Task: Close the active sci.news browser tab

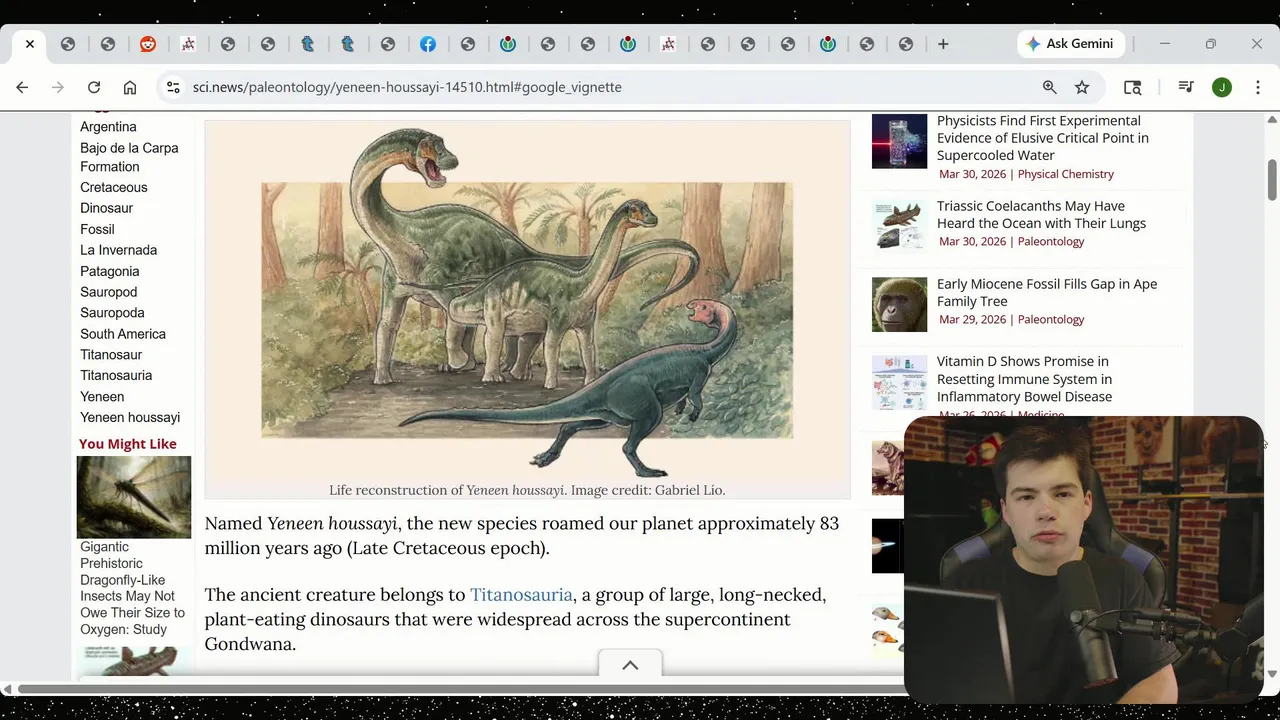Action: [30, 44]
